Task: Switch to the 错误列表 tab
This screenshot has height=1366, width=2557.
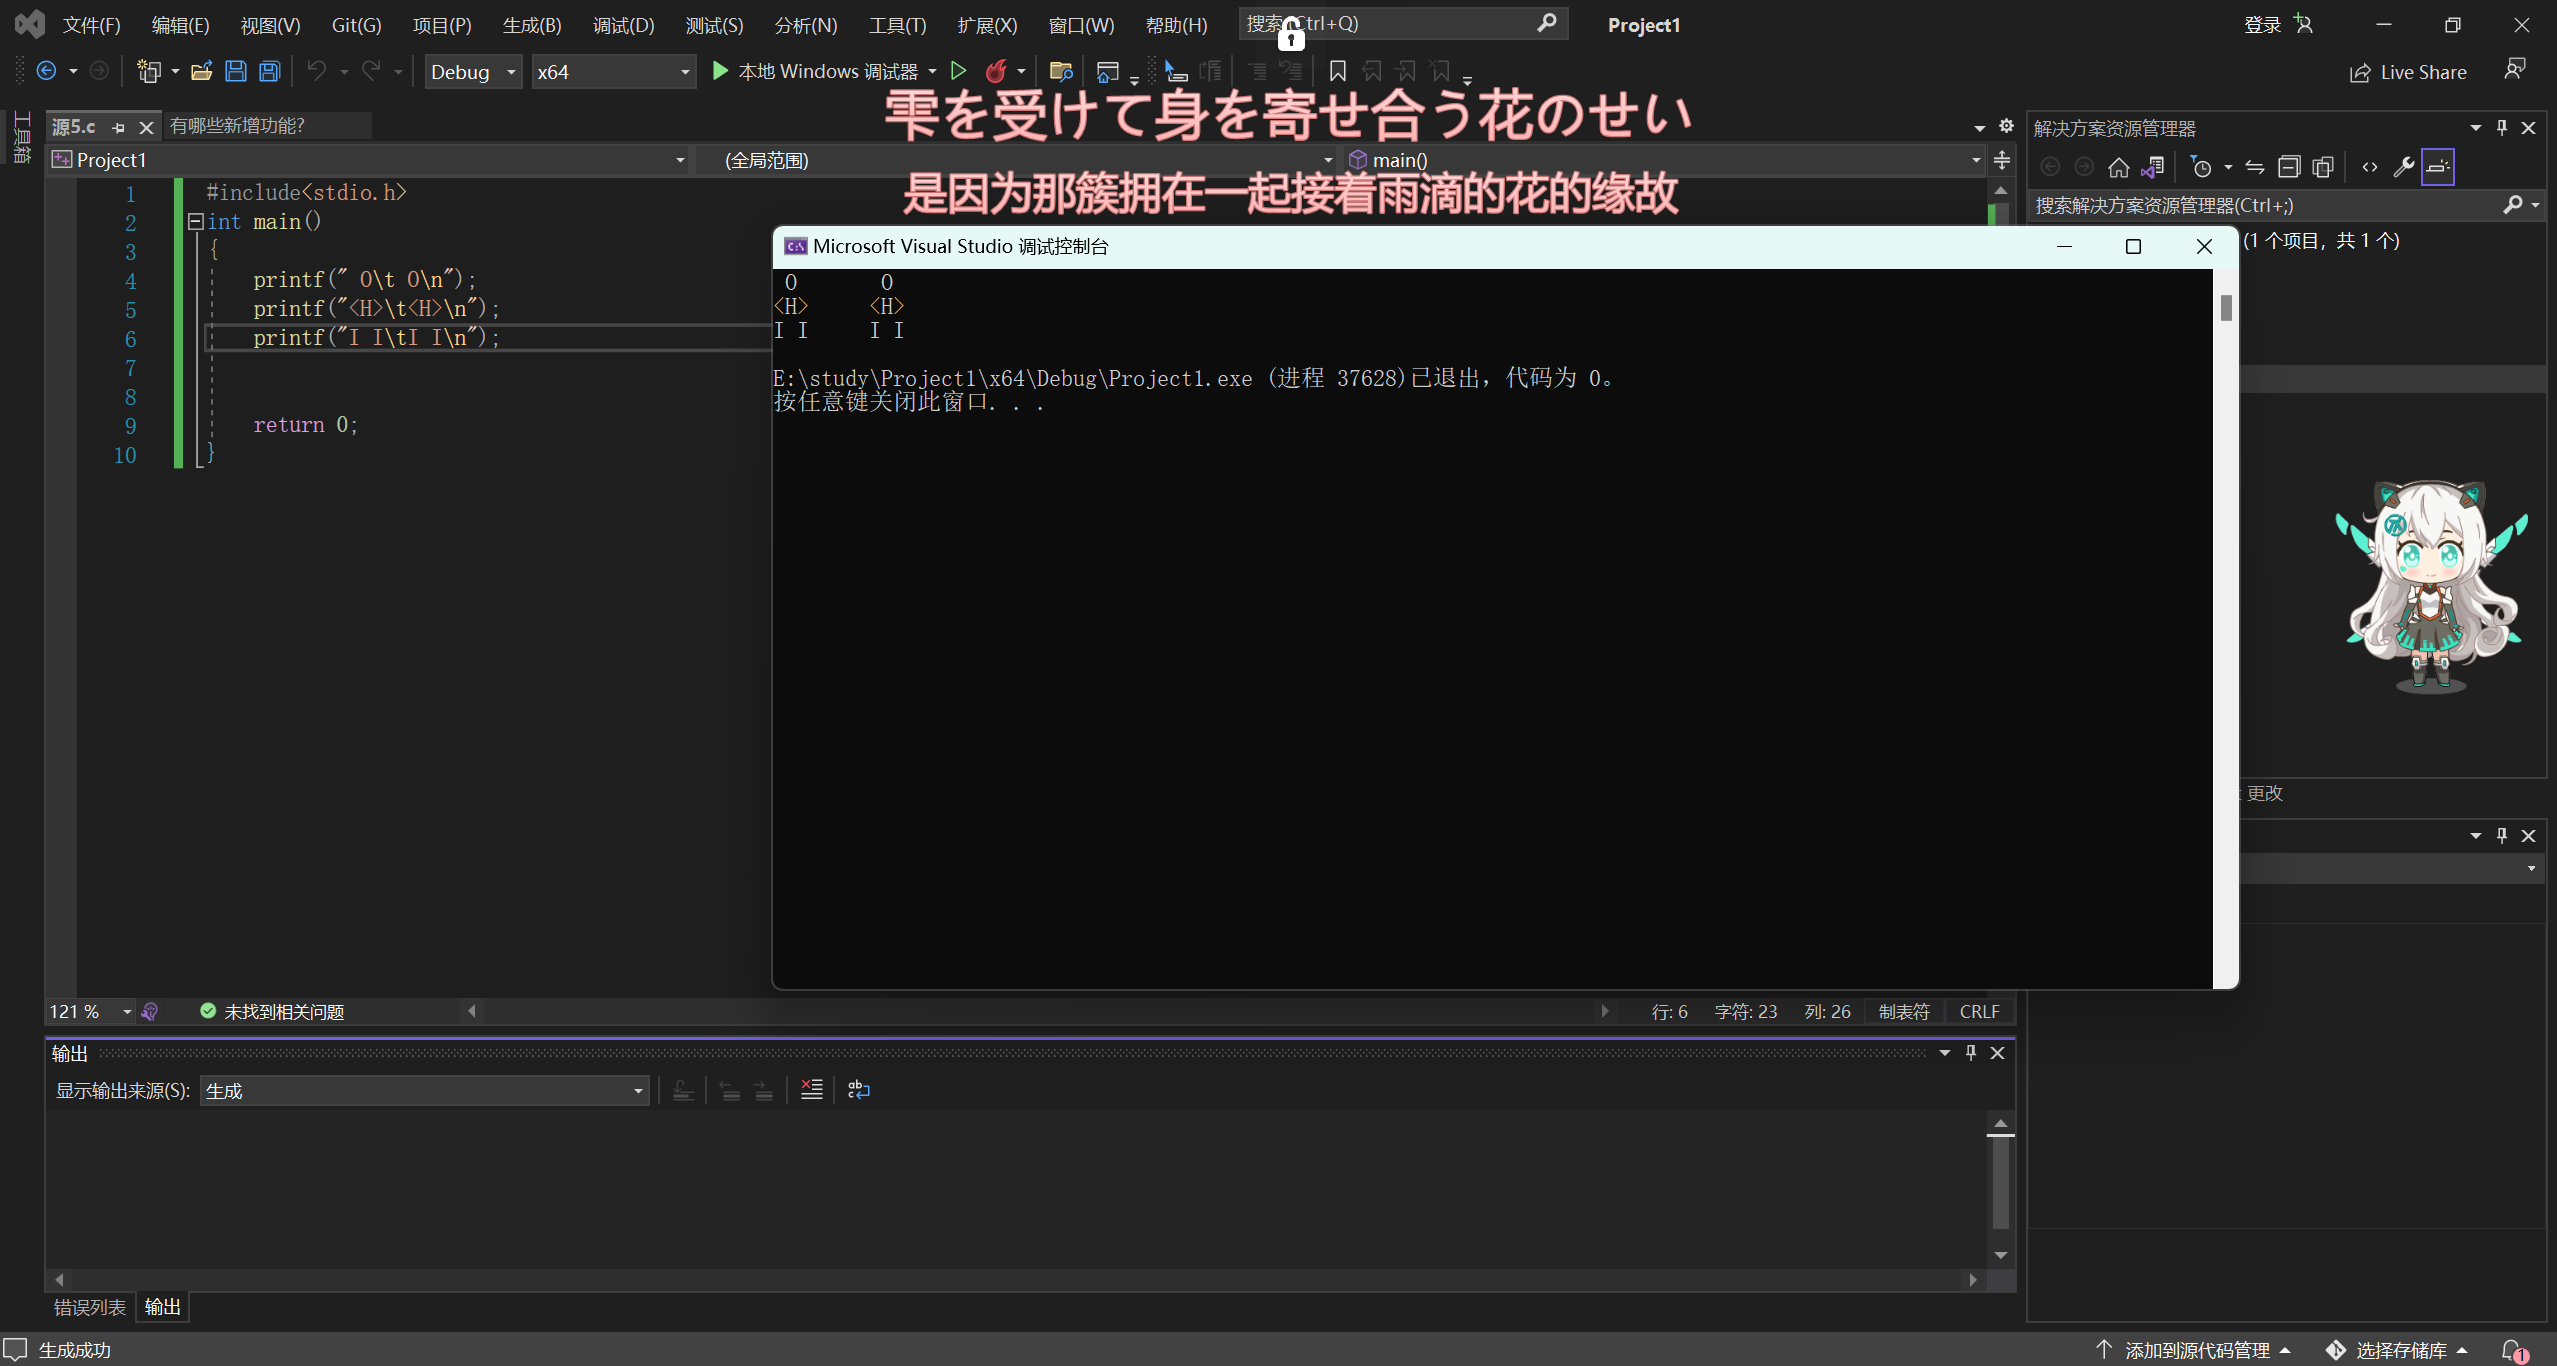Action: tap(90, 1307)
